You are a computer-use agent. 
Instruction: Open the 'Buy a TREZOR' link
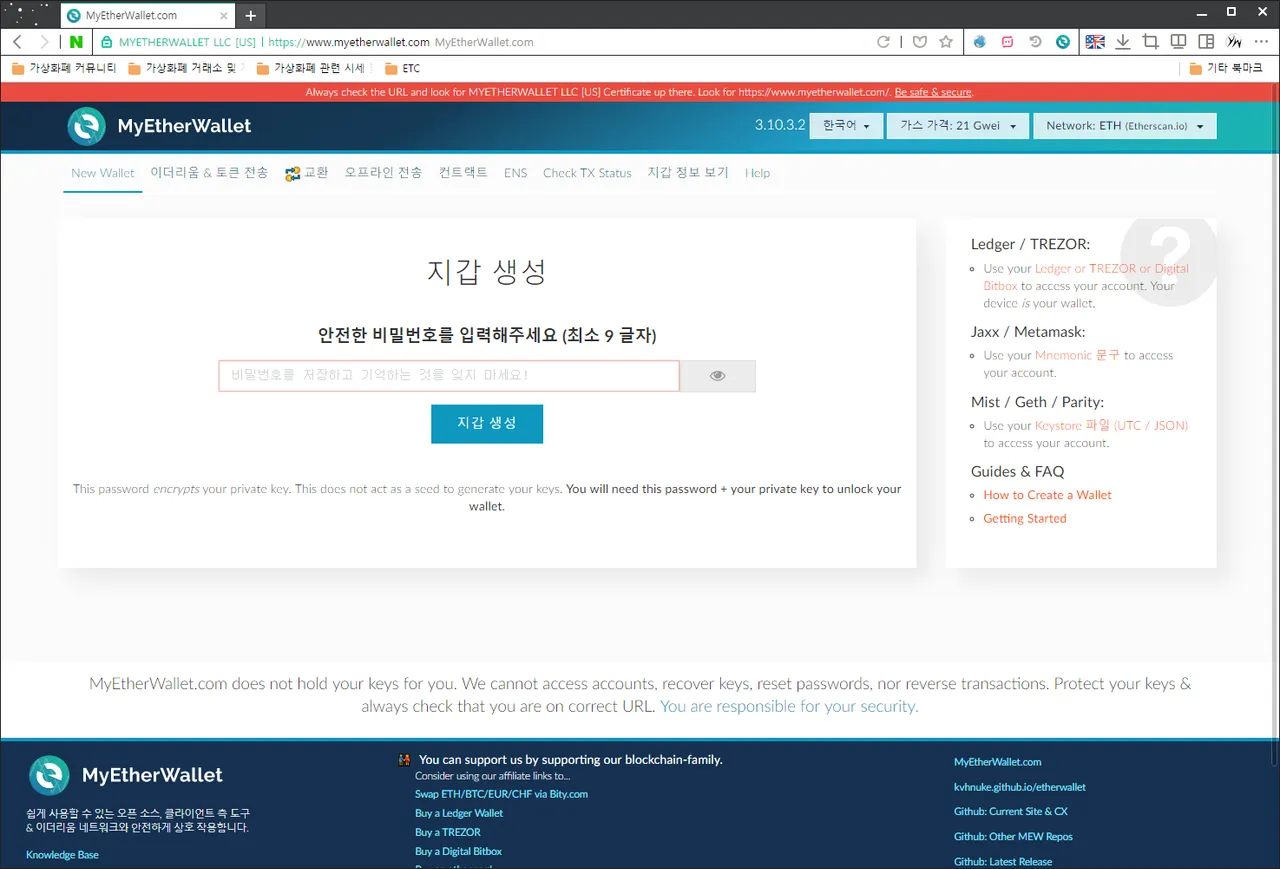[x=448, y=832]
